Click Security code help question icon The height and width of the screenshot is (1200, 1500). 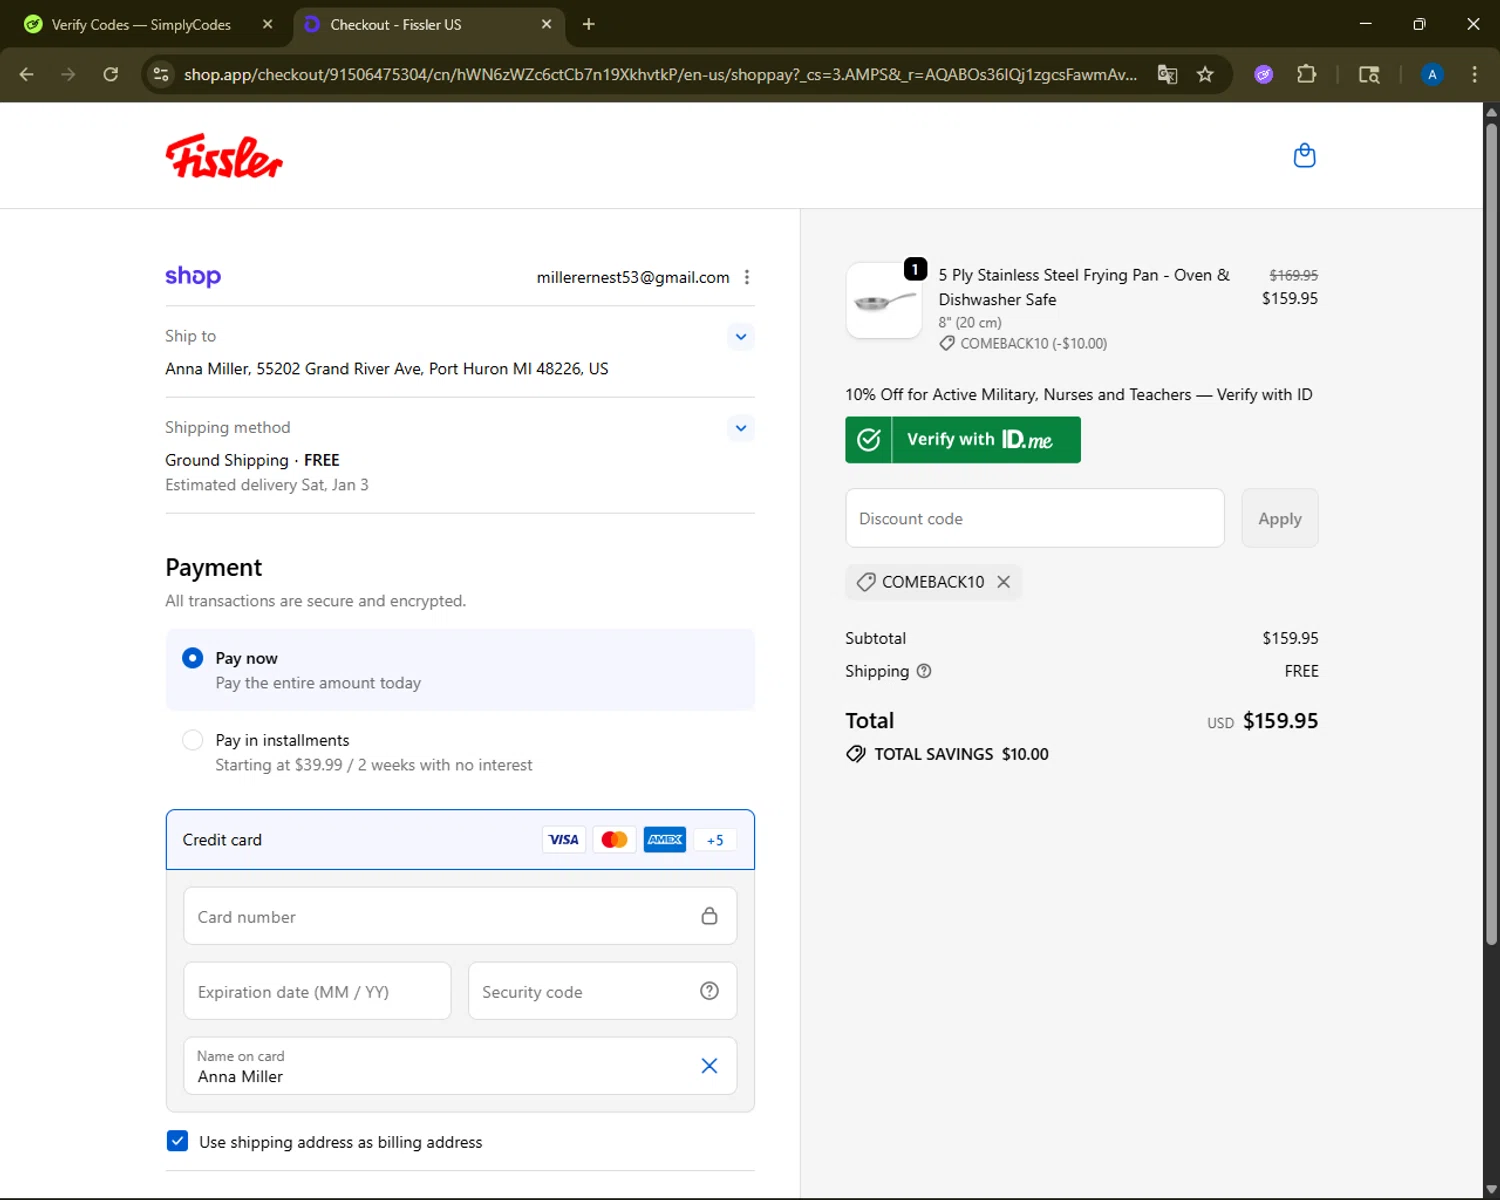click(x=709, y=991)
